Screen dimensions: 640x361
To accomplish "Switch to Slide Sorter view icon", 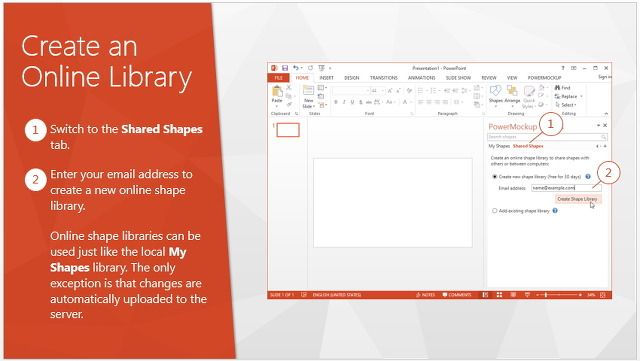I will click(499, 295).
